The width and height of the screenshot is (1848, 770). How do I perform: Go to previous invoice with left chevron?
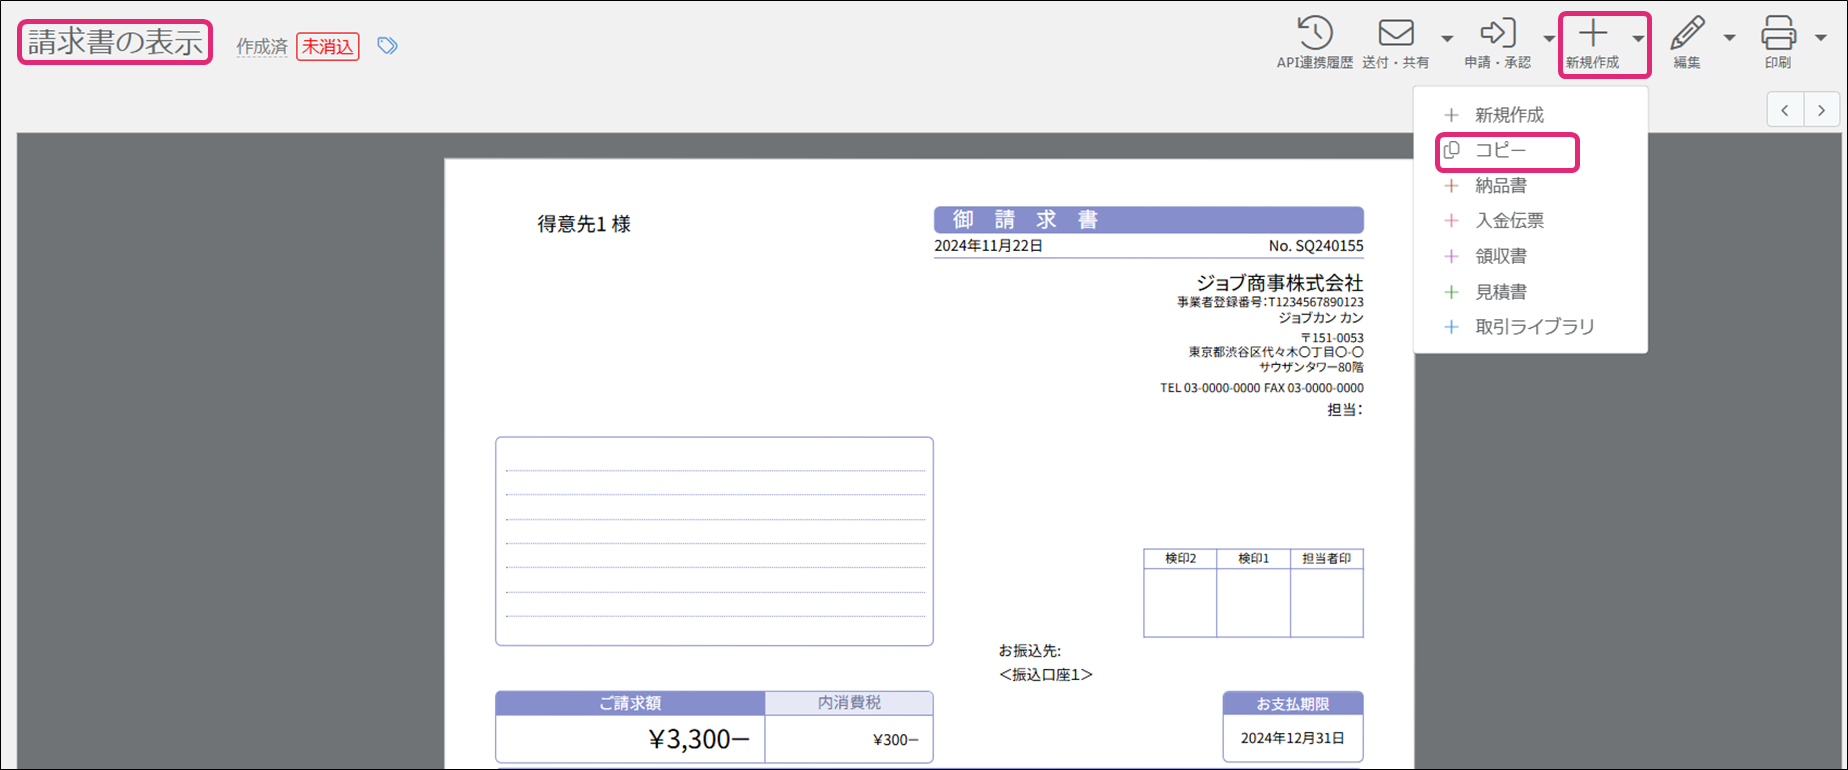tap(1785, 111)
